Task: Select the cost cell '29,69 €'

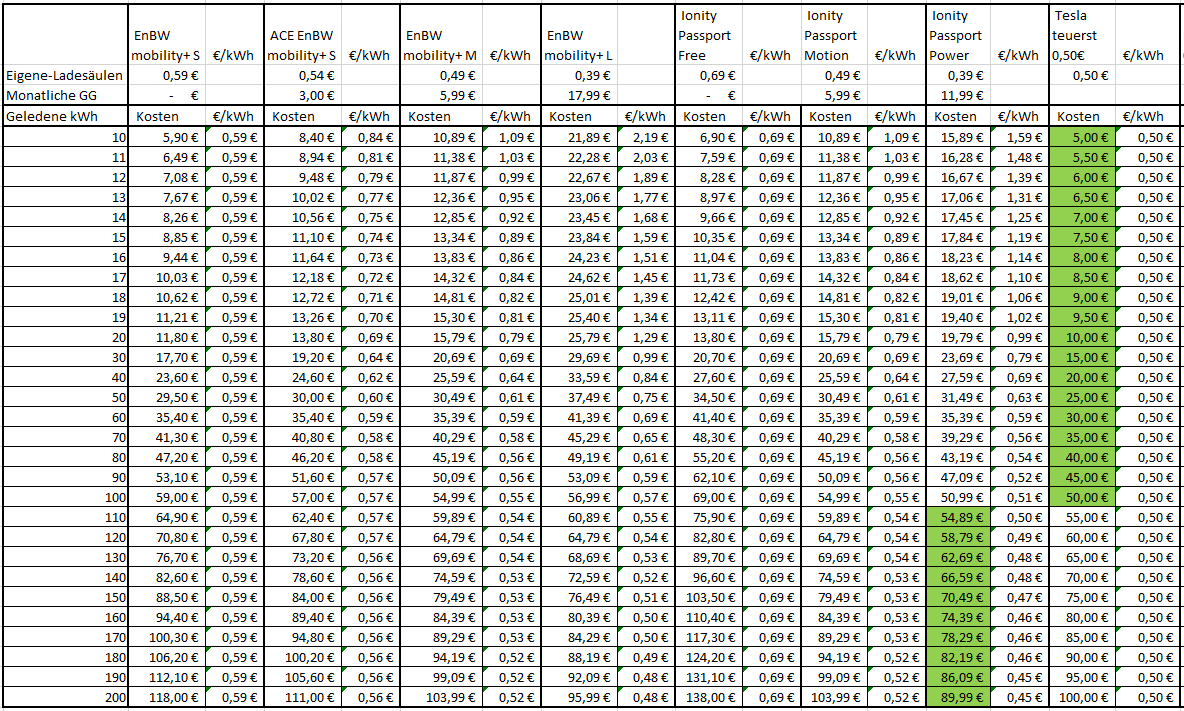Action: (579, 358)
